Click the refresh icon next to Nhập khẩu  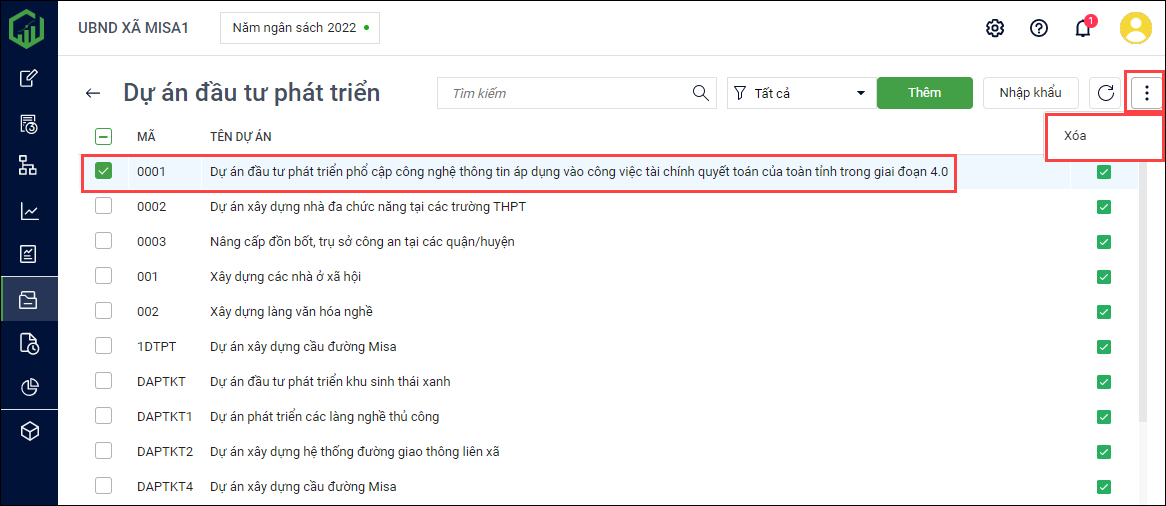[1105, 93]
